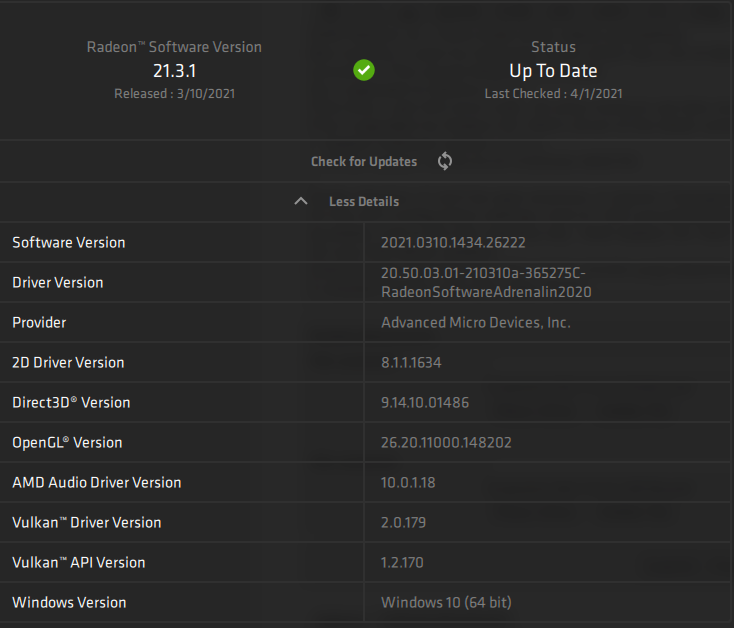The image size is (734, 628).
Task: Click the green up-to-date checkmark icon
Action: 364,70
